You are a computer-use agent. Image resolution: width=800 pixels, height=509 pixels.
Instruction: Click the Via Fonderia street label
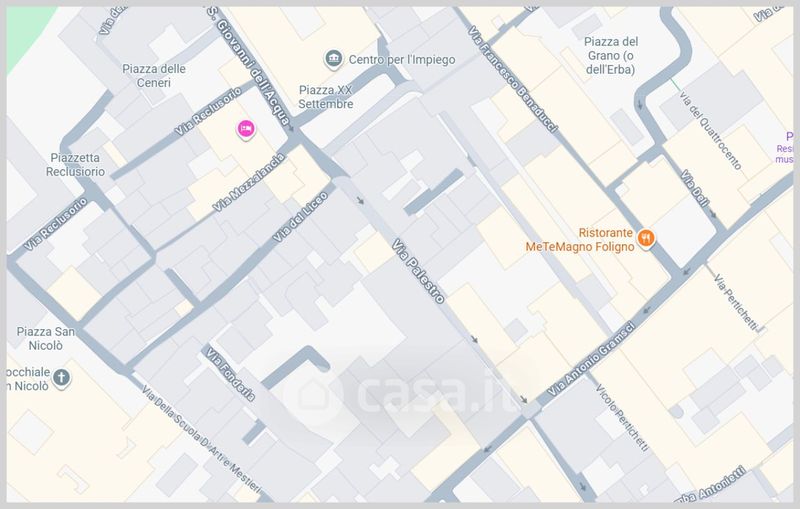[230, 374]
